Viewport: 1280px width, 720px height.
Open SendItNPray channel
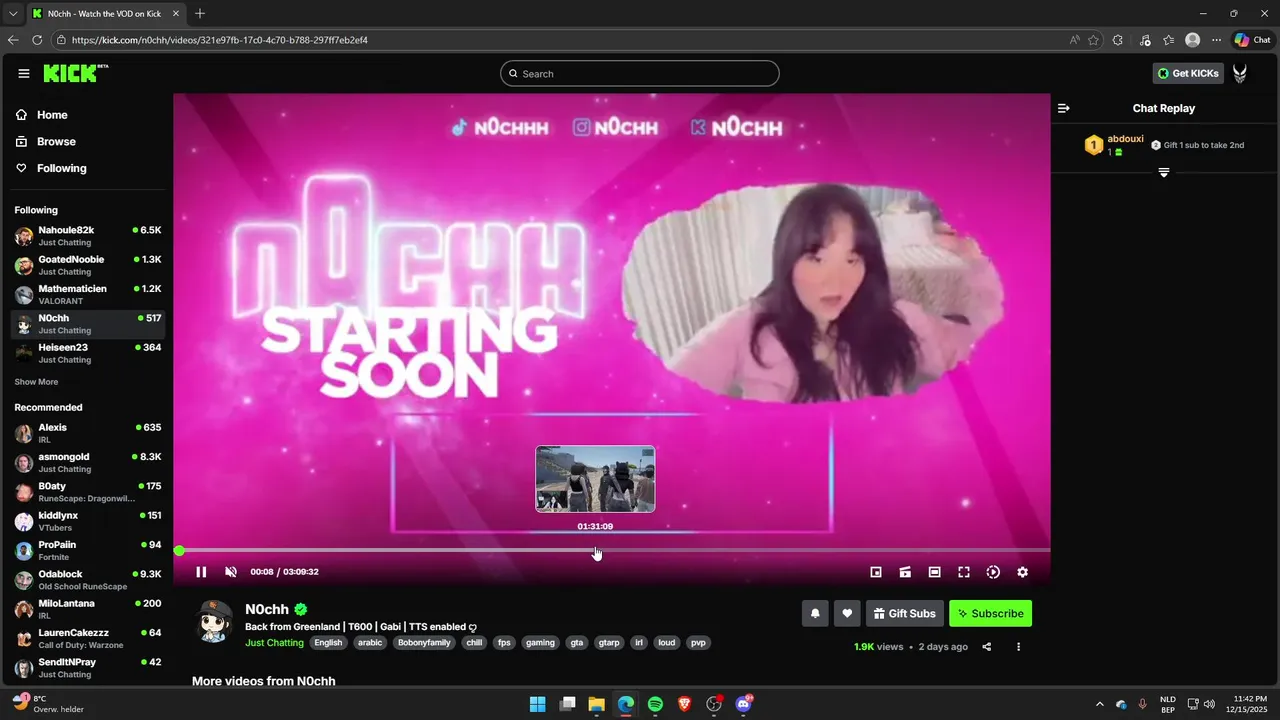pyautogui.click(x=88, y=667)
